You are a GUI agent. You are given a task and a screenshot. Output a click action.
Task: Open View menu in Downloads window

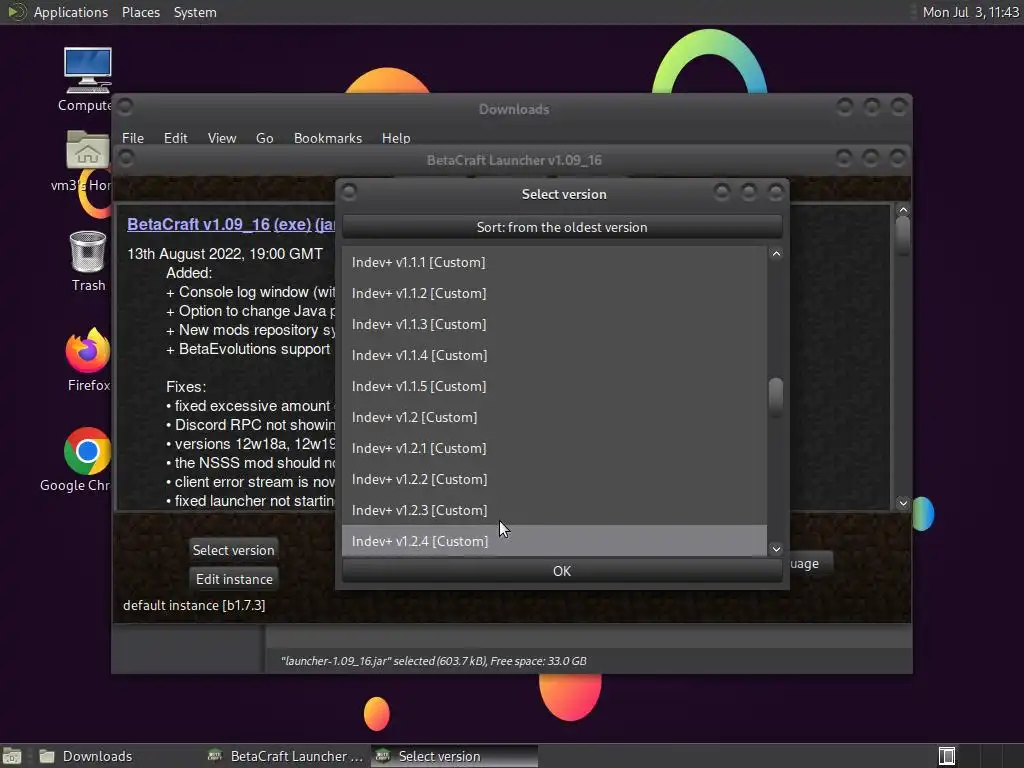[x=221, y=138]
